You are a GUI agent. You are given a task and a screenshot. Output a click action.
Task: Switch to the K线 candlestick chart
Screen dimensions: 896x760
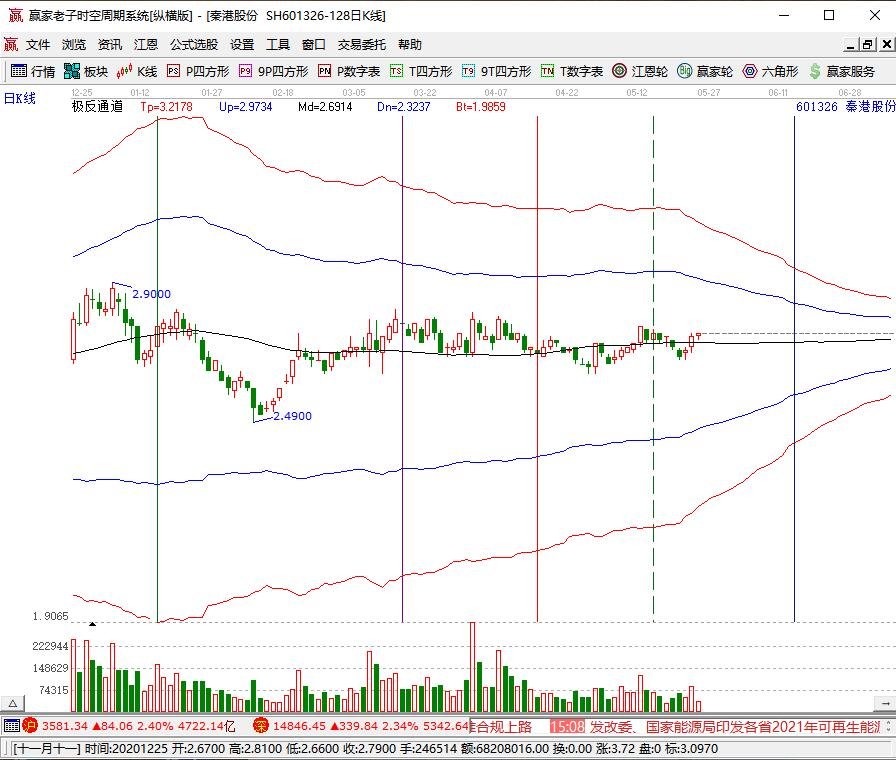137,71
